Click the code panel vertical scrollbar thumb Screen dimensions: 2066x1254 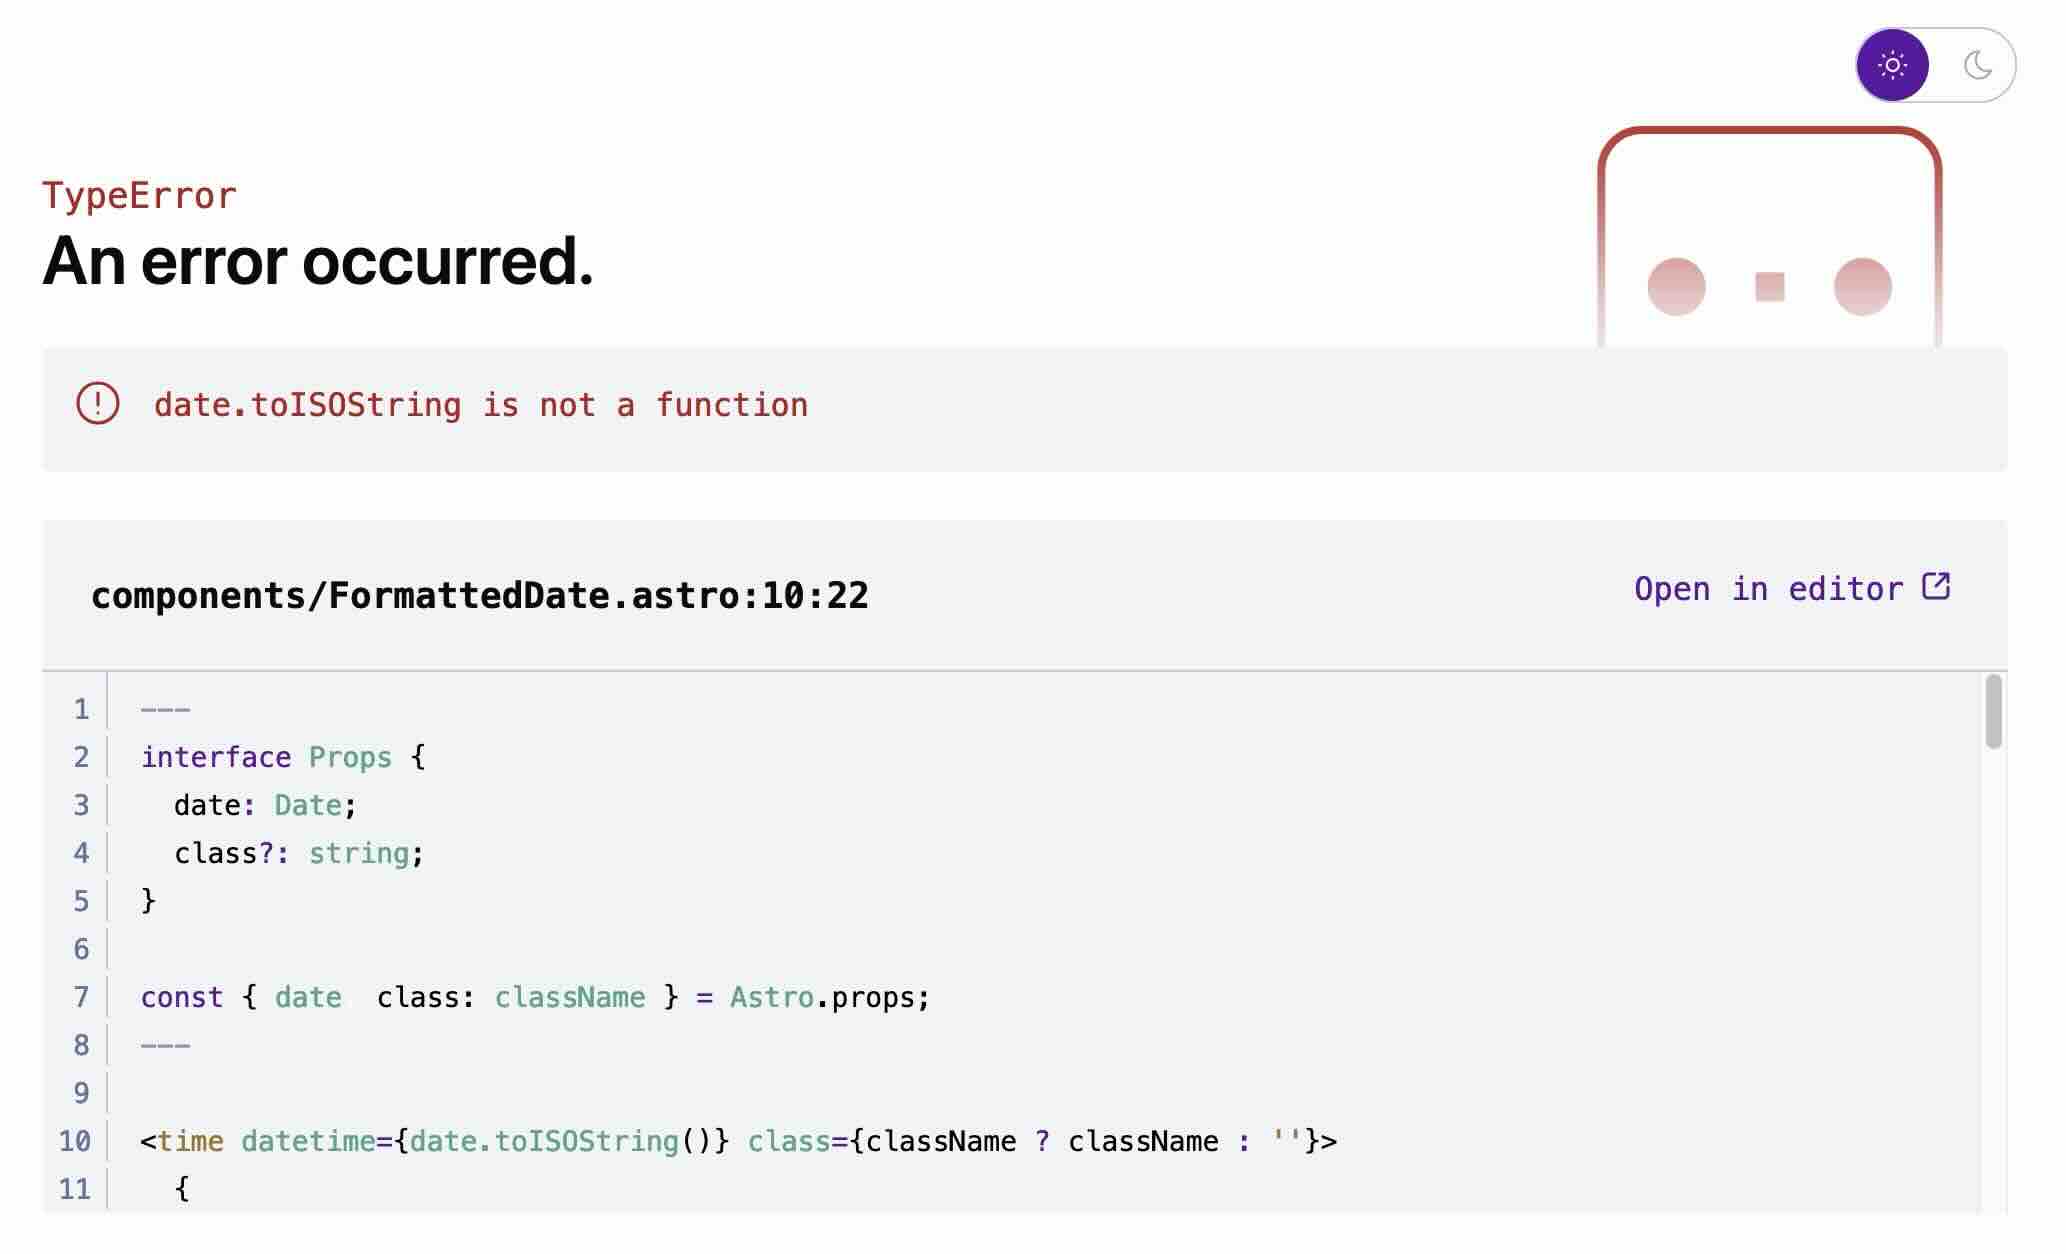(1993, 712)
